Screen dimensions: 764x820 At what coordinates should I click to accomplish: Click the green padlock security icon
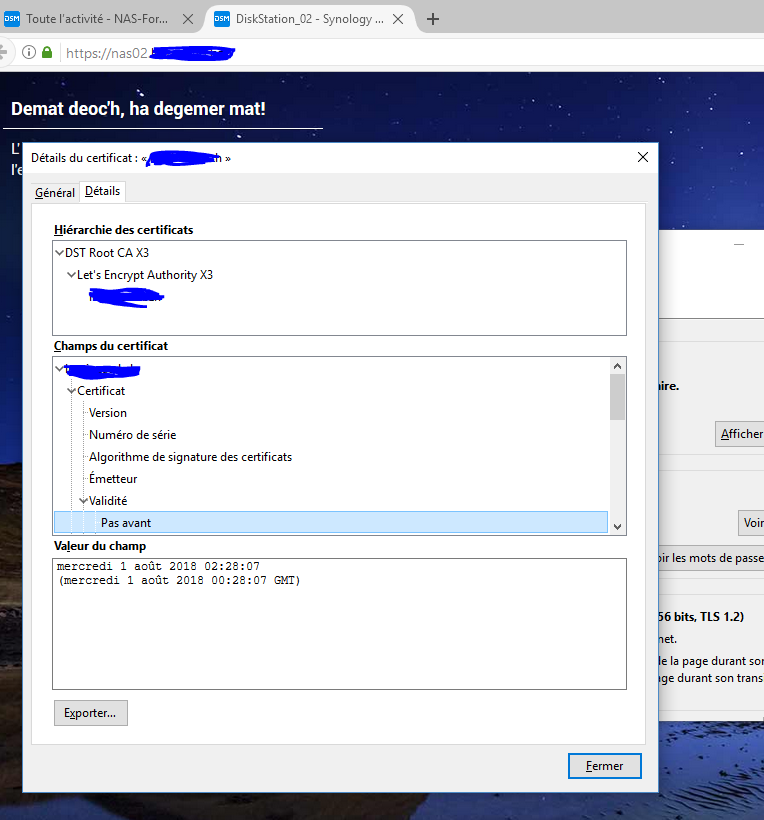tap(47, 52)
